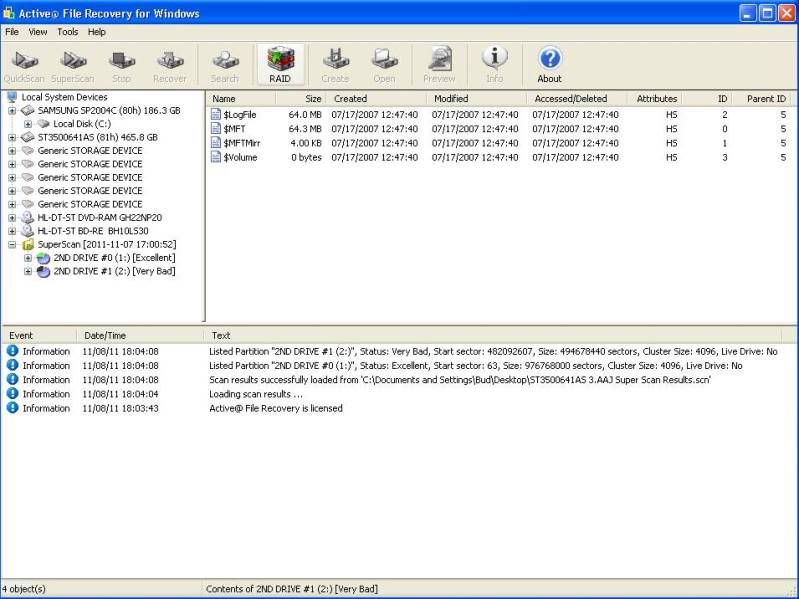The width and height of the screenshot is (799, 599).
Task: Sort files by Name column header
Action: pos(241,98)
